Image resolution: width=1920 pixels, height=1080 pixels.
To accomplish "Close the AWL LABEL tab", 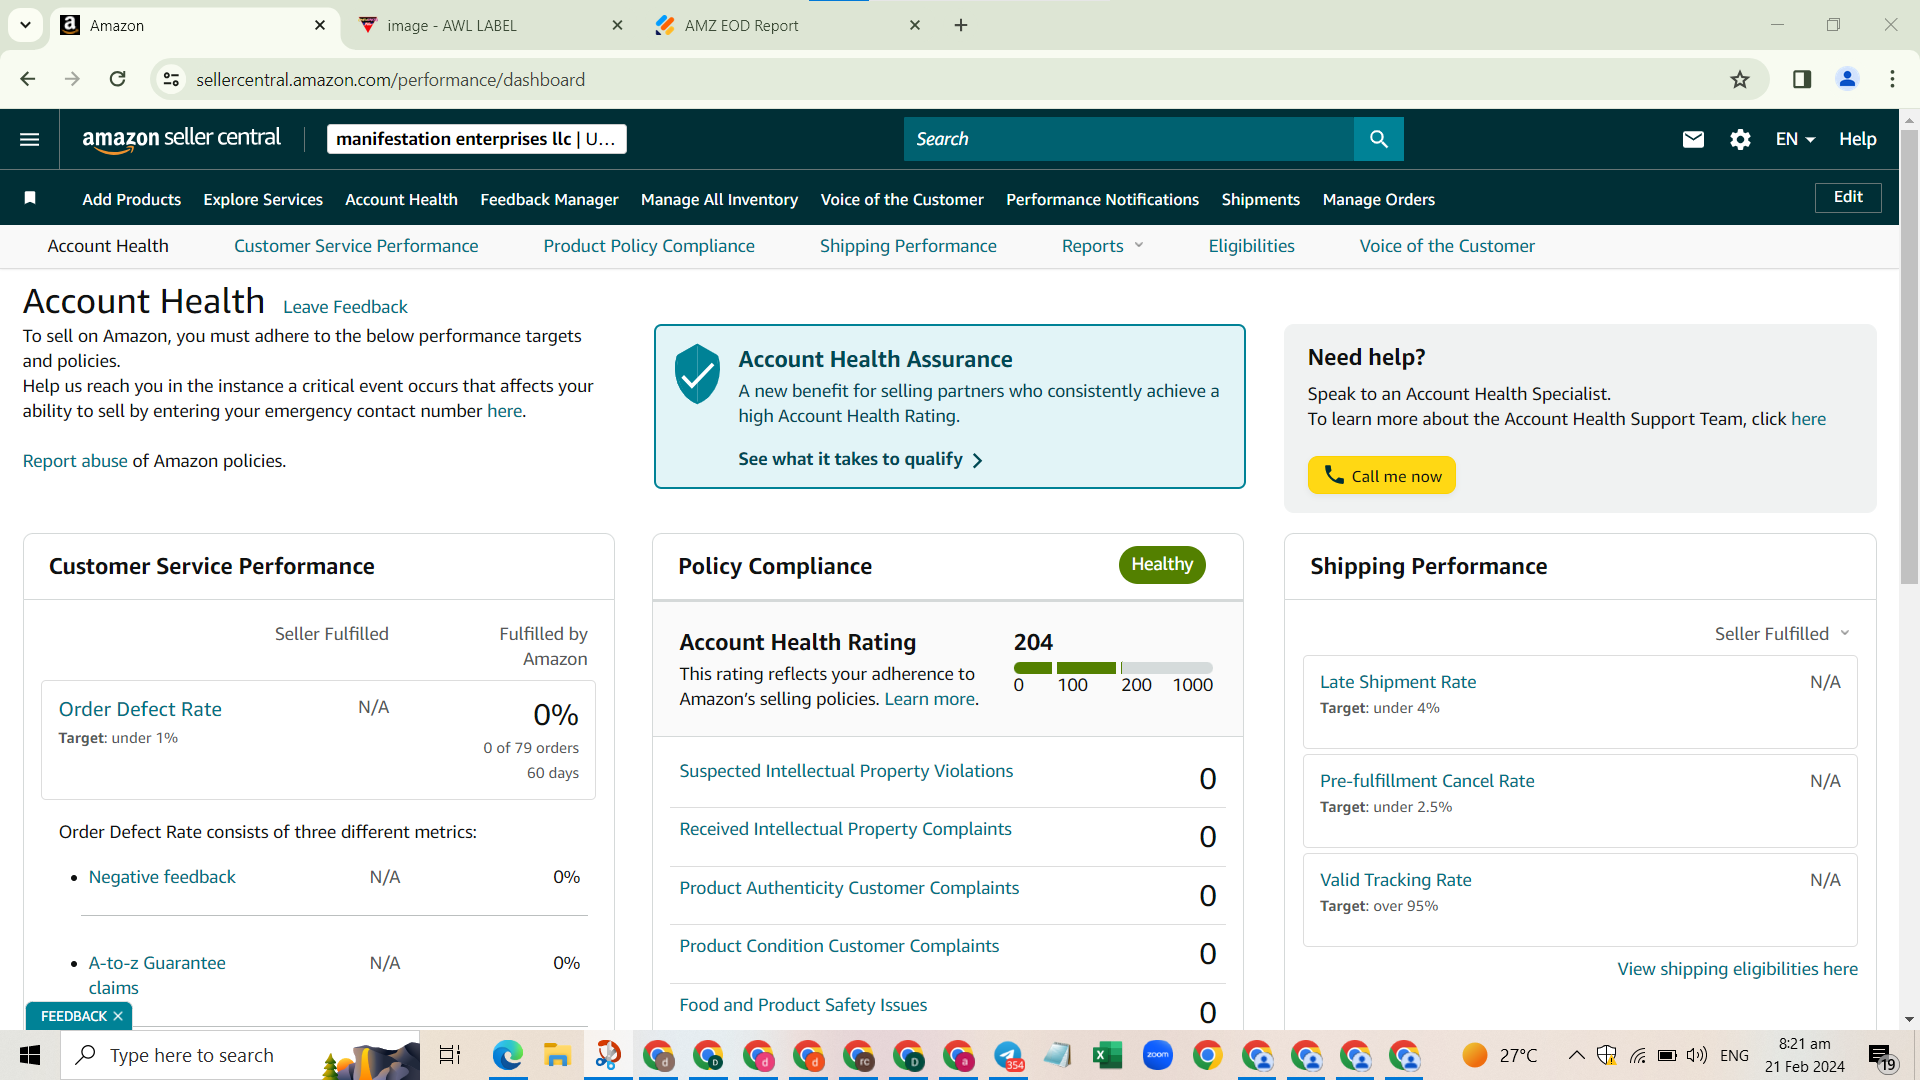I will coord(617,25).
